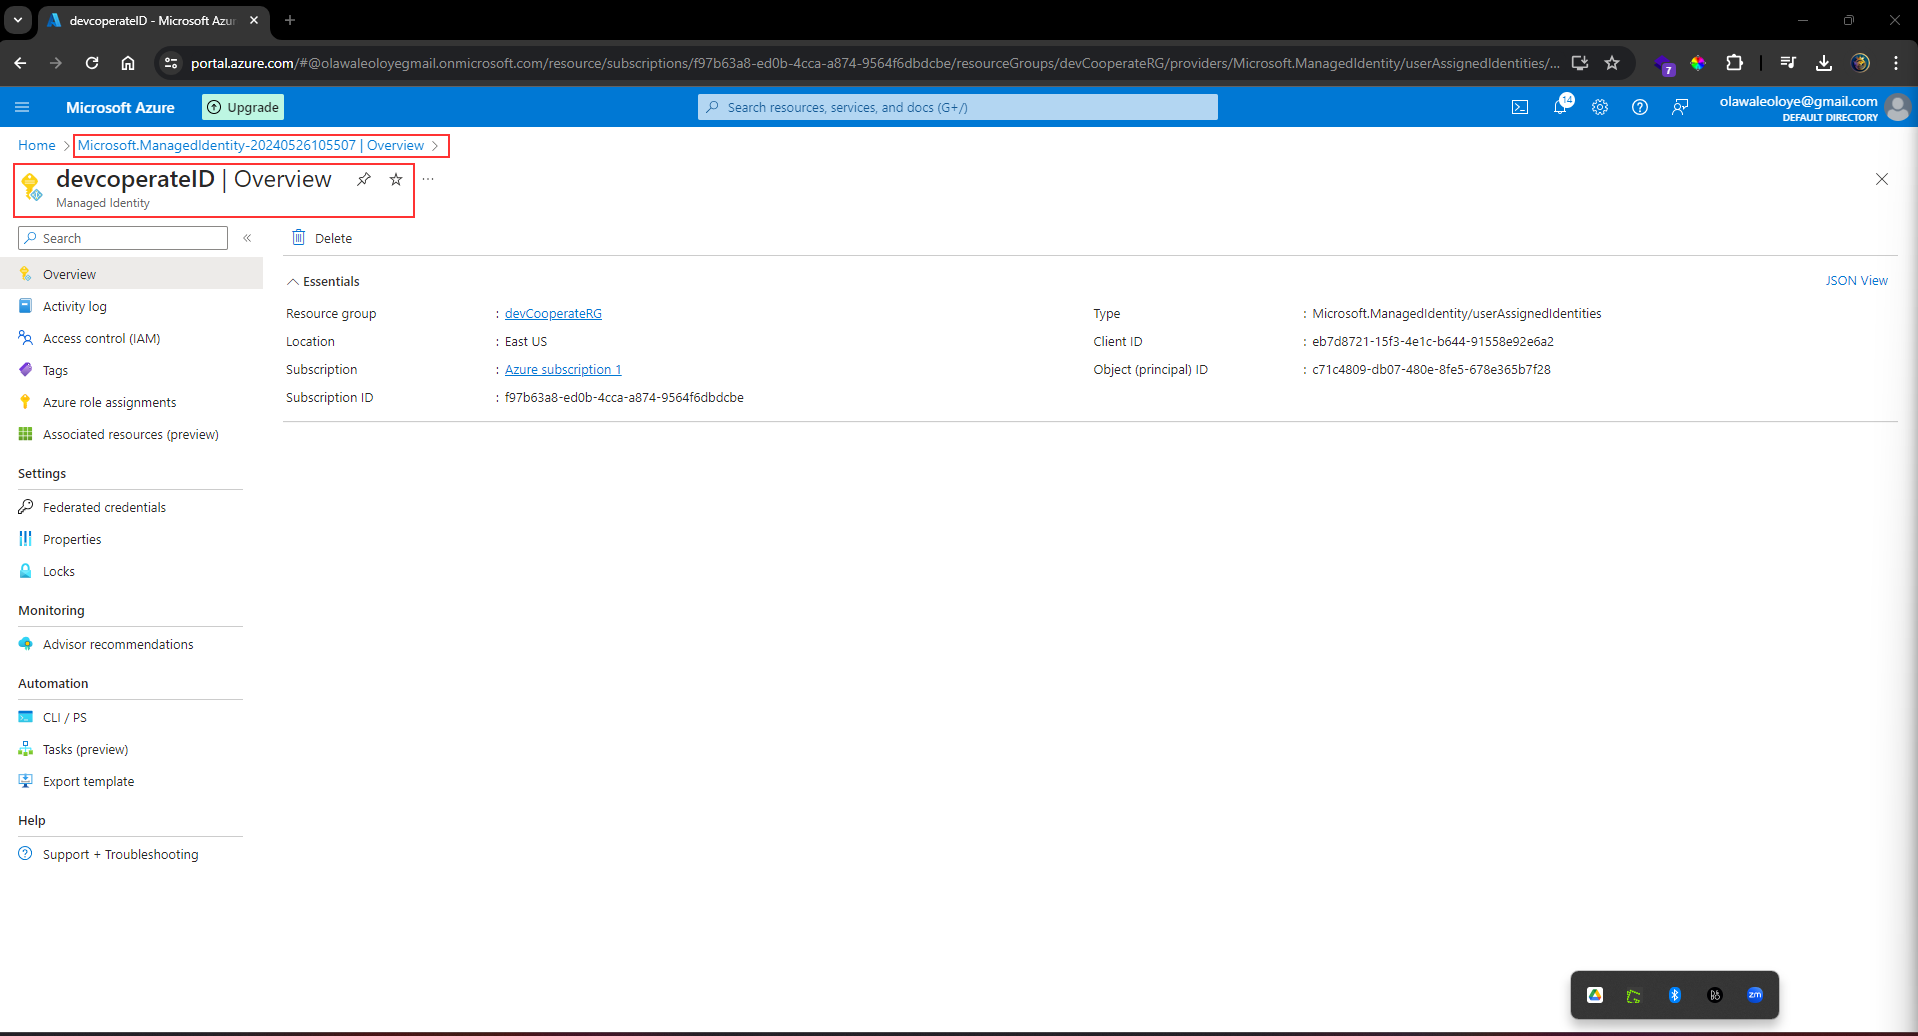Screen dimensions: 1918x1036
Task: Add devcoperateID to favorites with the star
Action: coord(395,180)
